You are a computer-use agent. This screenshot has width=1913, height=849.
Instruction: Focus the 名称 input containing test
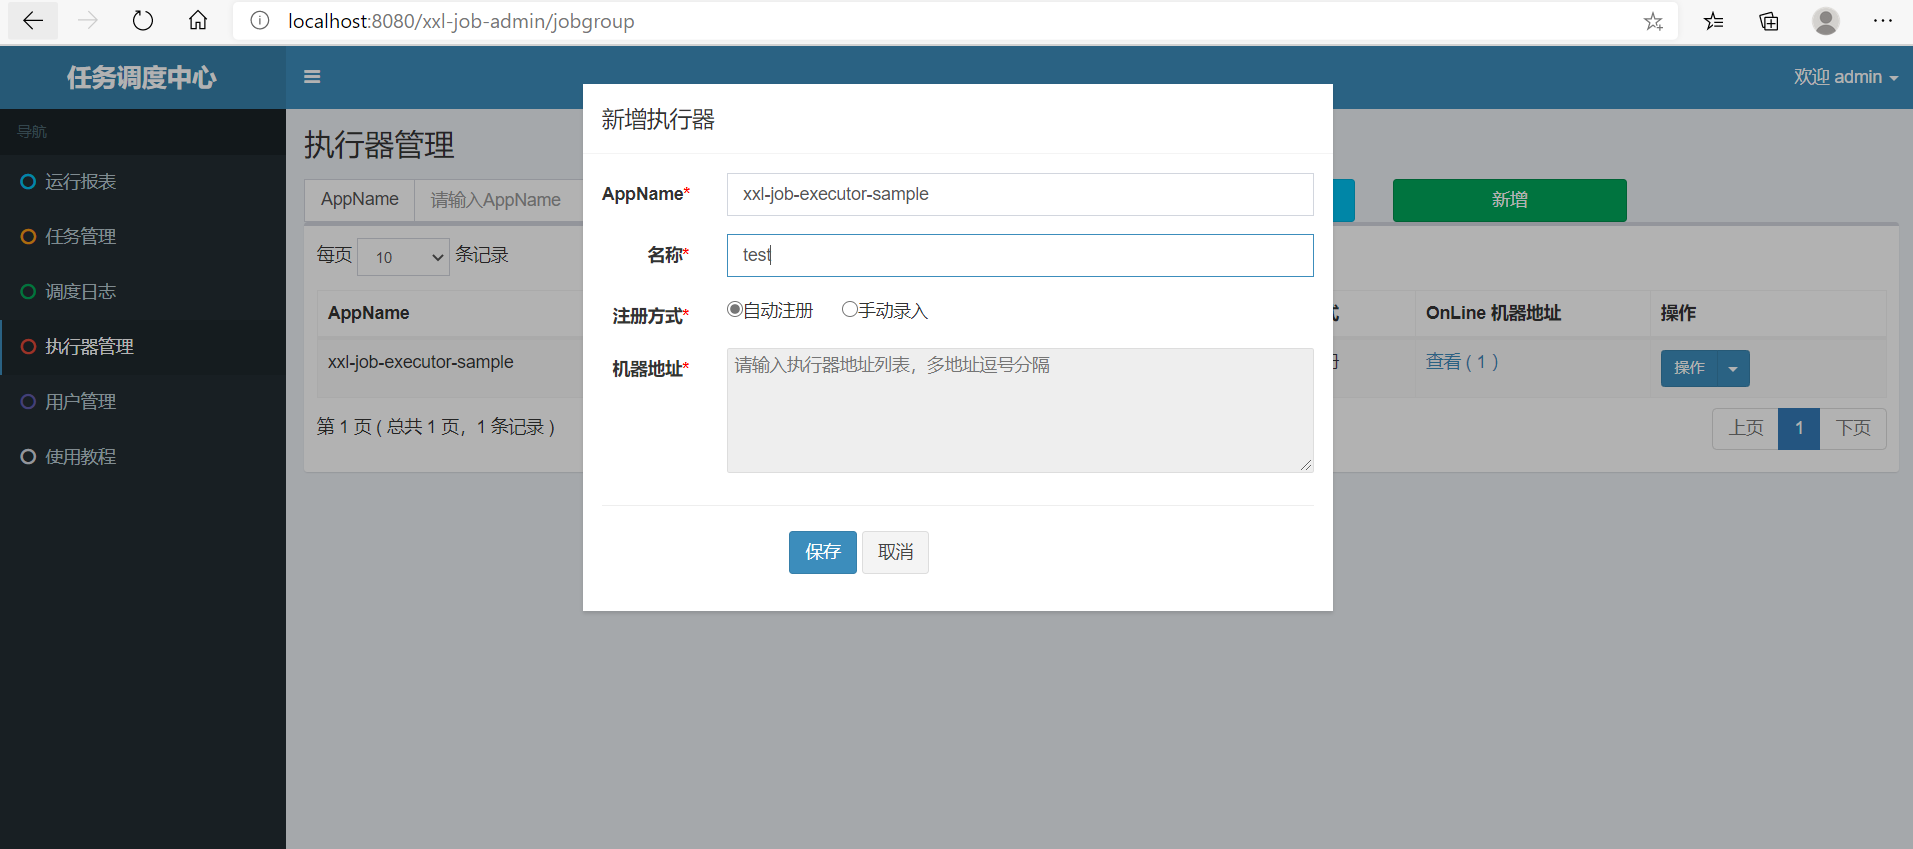coord(1020,255)
